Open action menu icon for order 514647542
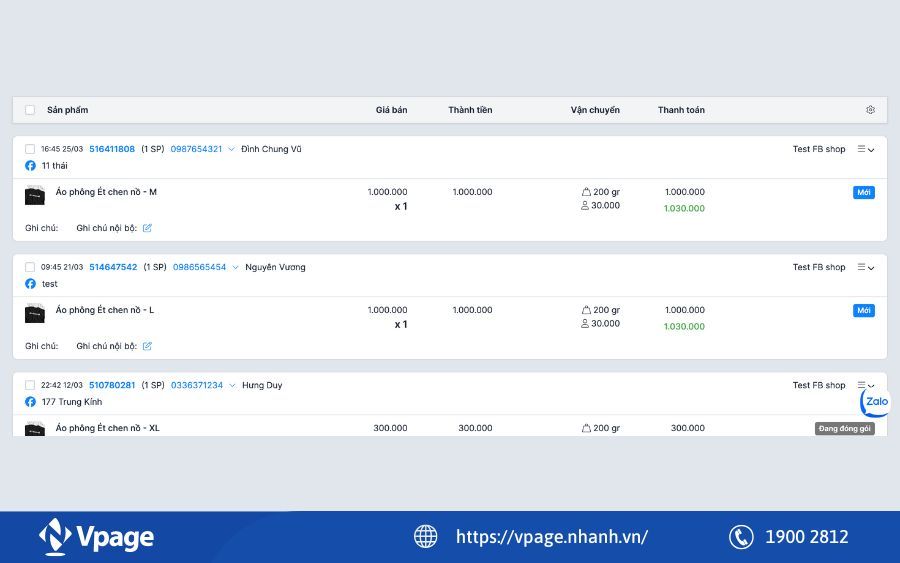Viewport: 900px width, 563px height. [865, 267]
